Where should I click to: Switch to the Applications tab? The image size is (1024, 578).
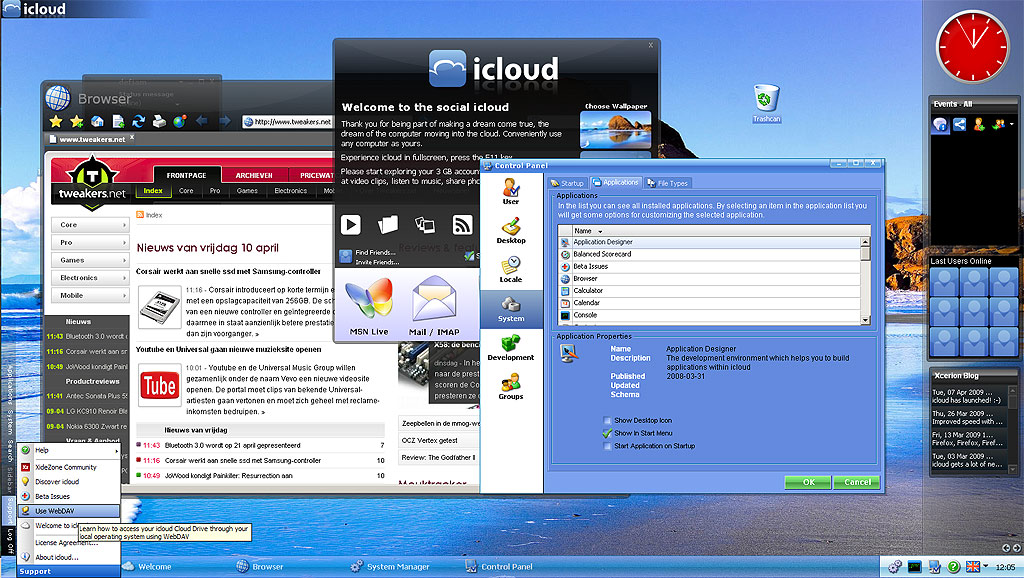click(x=615, y=183)
